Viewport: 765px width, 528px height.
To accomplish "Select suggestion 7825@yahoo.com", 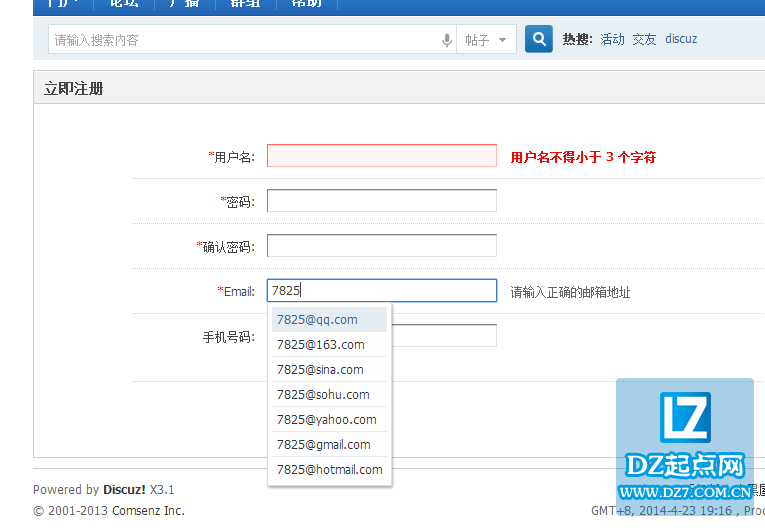I will [x=329, y=420].
